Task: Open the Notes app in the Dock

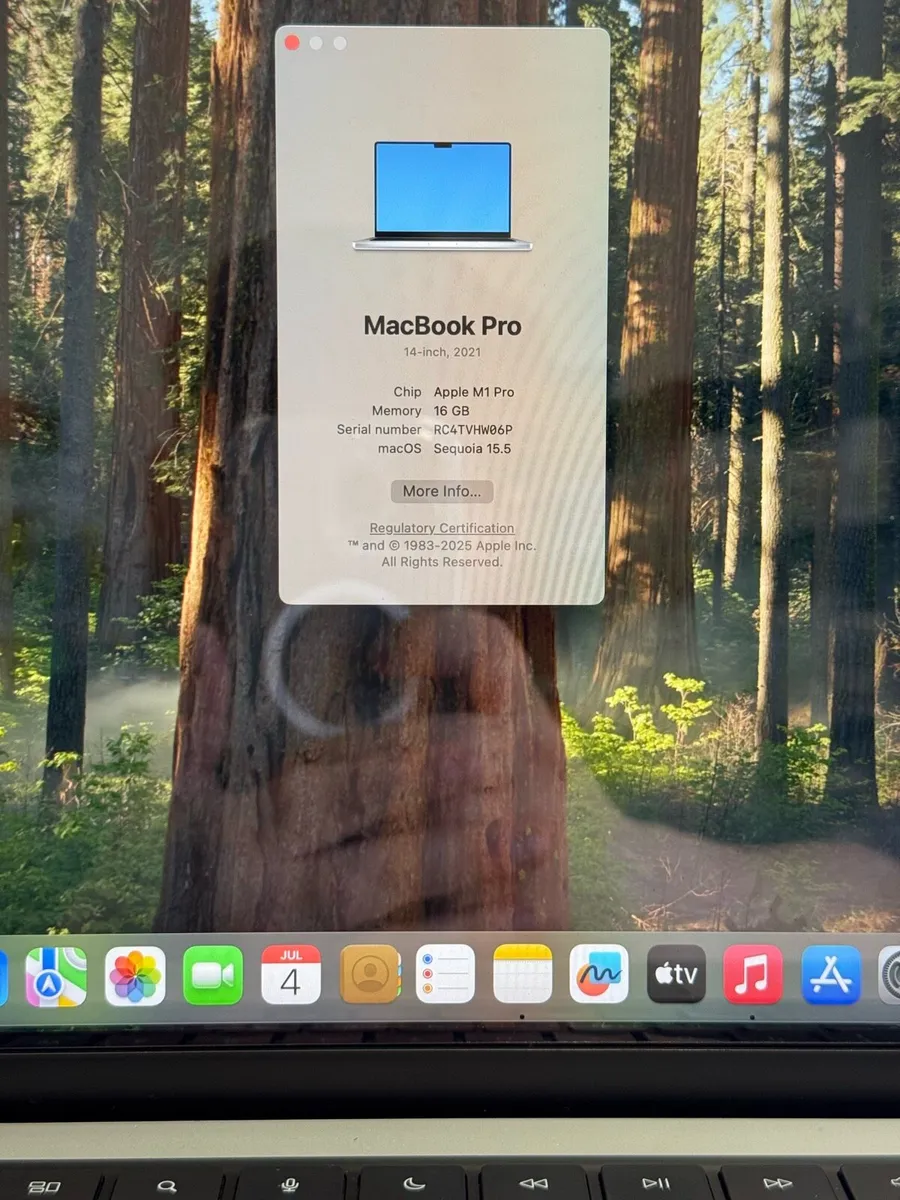Action: [x=522, y=973]
